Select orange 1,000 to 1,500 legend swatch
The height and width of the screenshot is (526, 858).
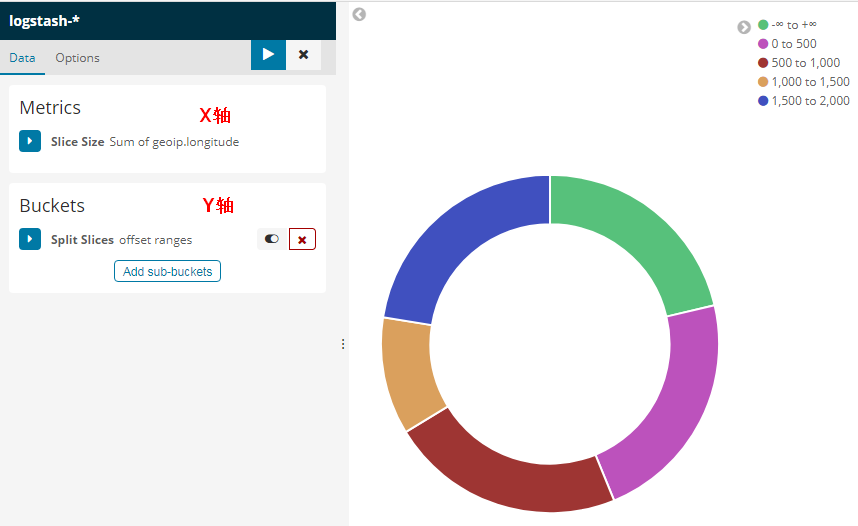click(763, 82)
